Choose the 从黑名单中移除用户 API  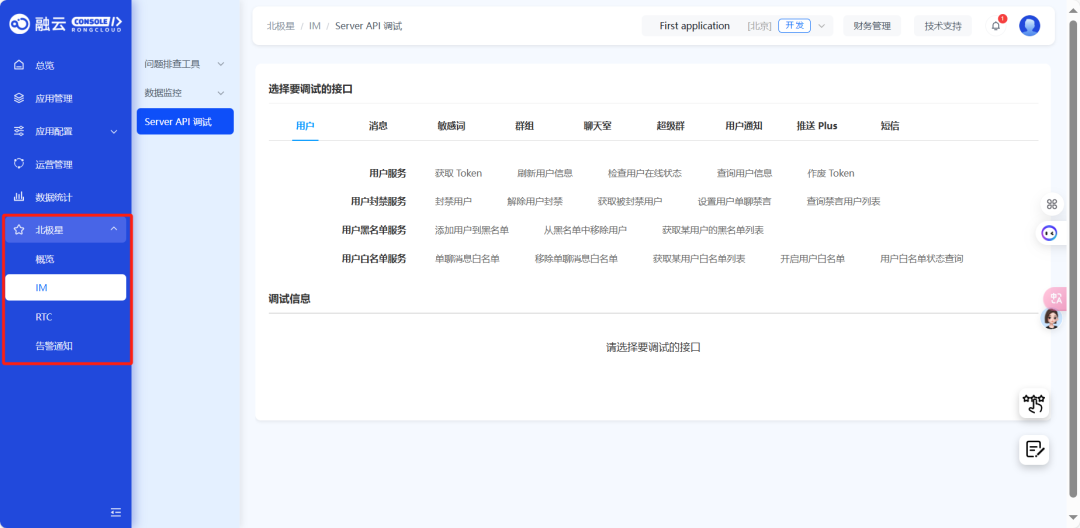(585, 230)
